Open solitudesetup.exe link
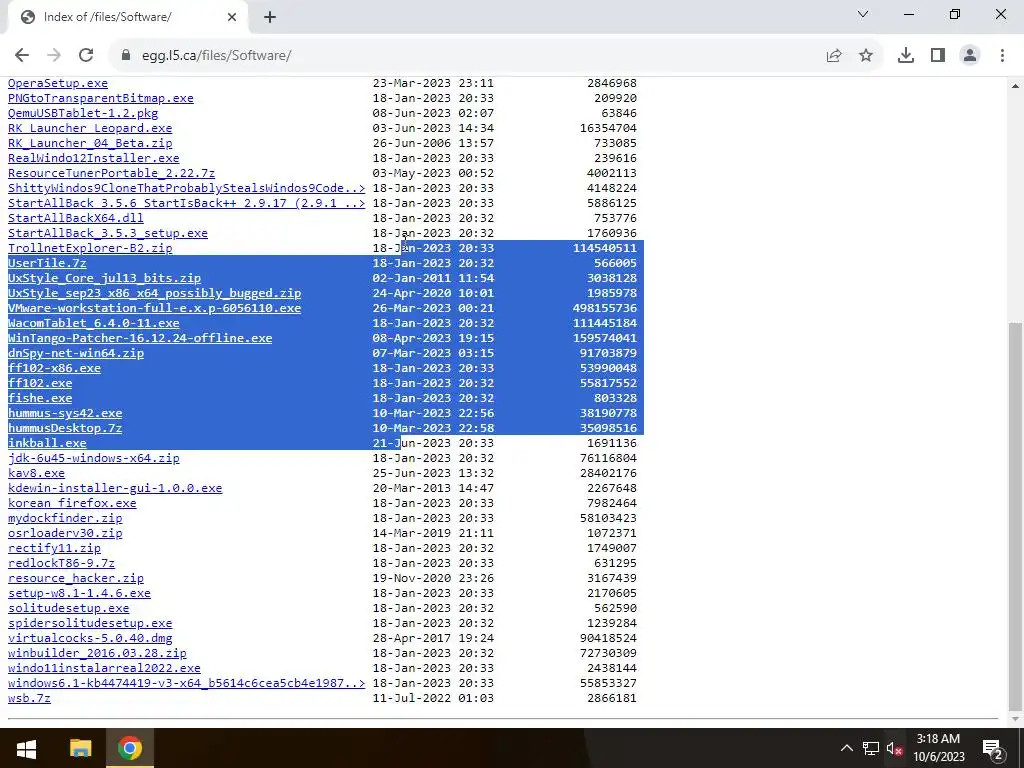 (x=69, y=609)
